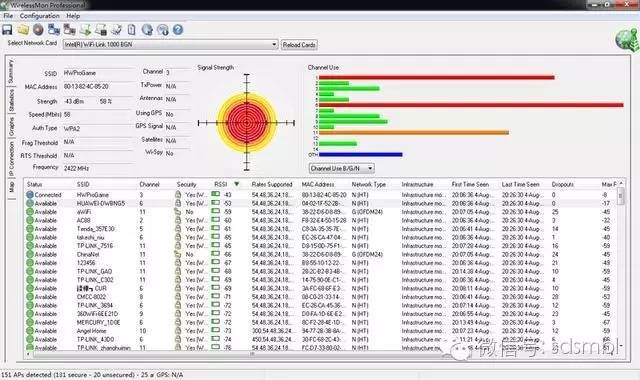Select the HWProGame row SSID cell
The height and width of the screenshot is (380, 640).
pyautogui.click(x=93, y=195)
